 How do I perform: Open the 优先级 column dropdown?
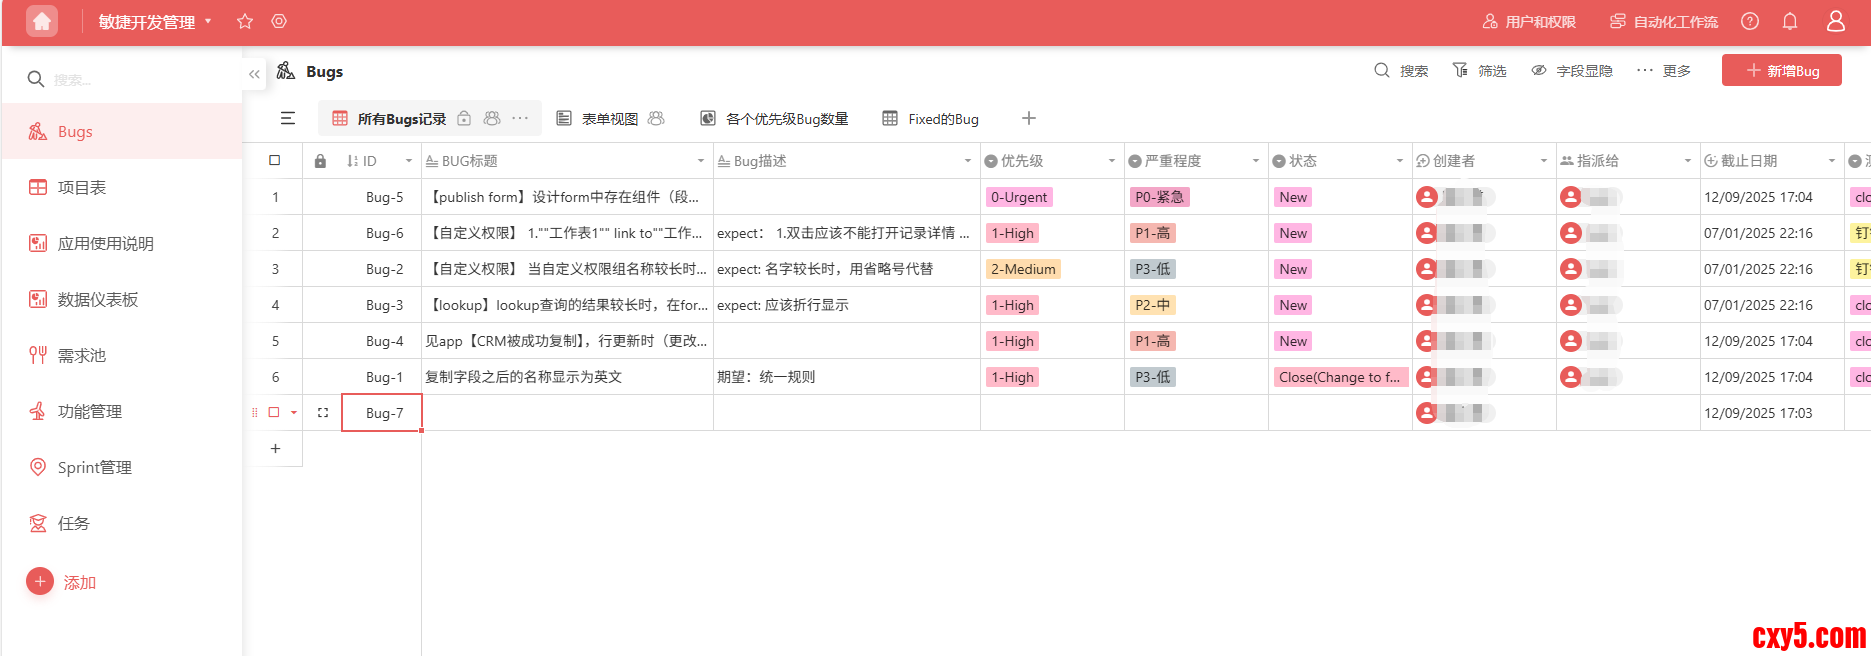coord(1111,161)
